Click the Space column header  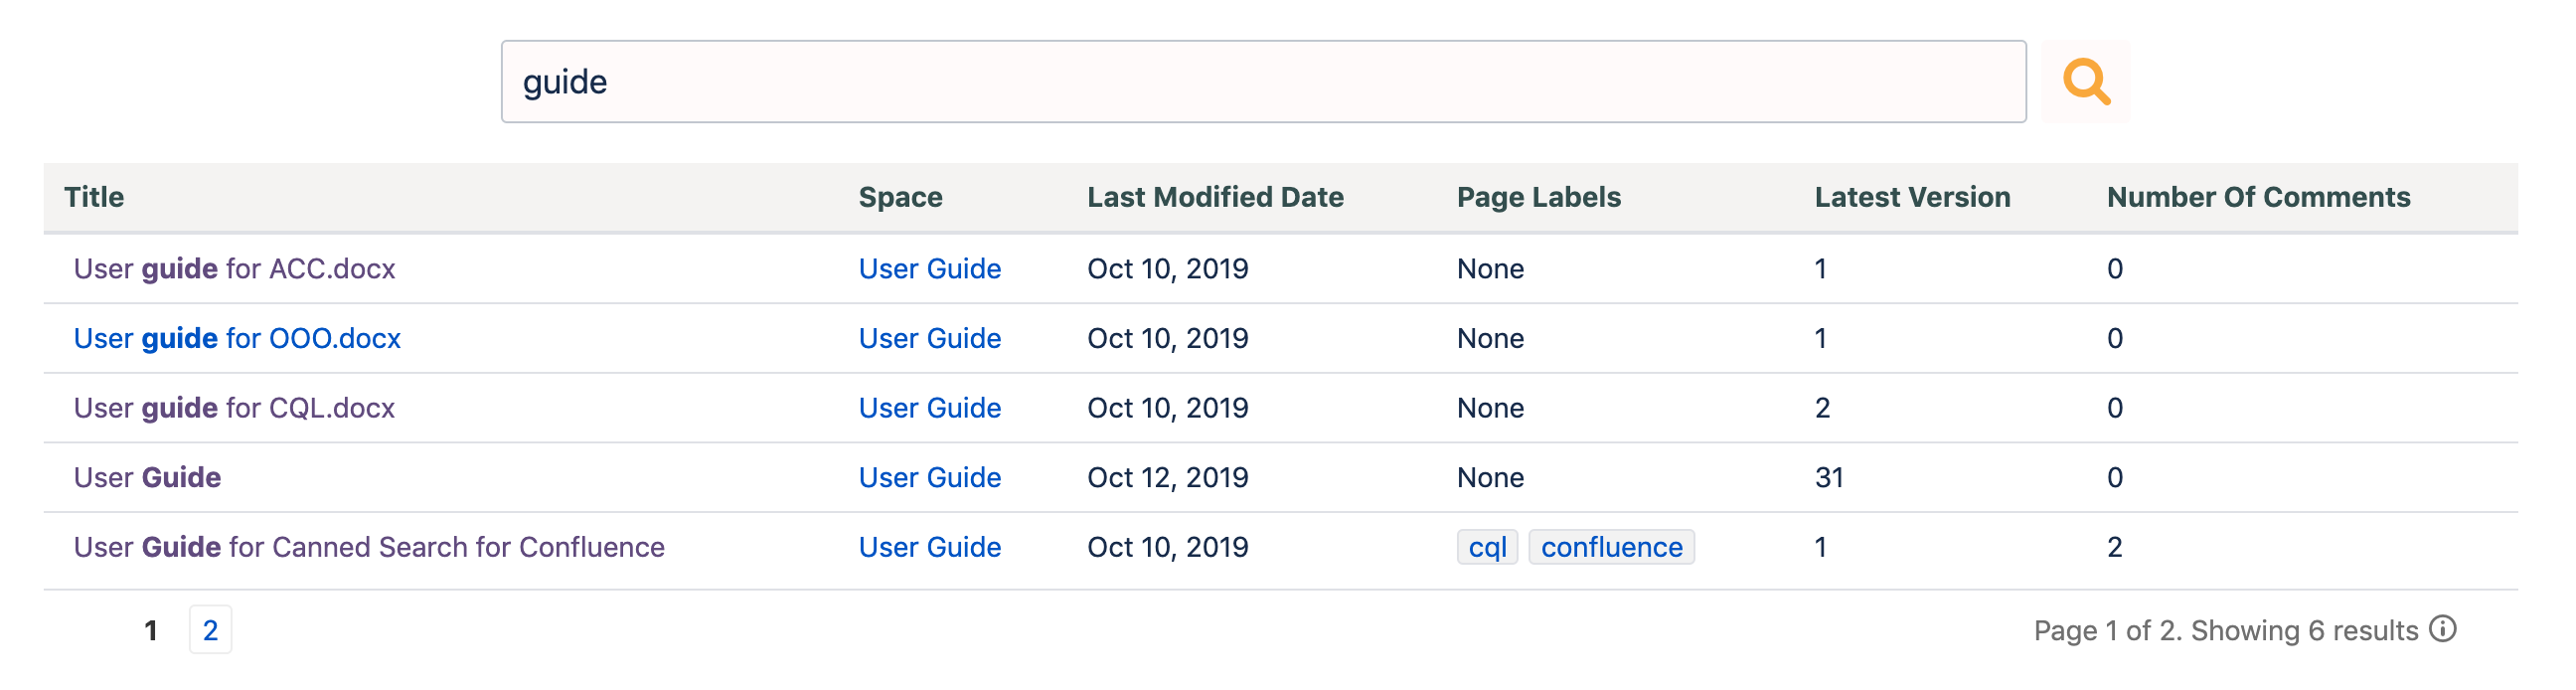coord(900,197)
